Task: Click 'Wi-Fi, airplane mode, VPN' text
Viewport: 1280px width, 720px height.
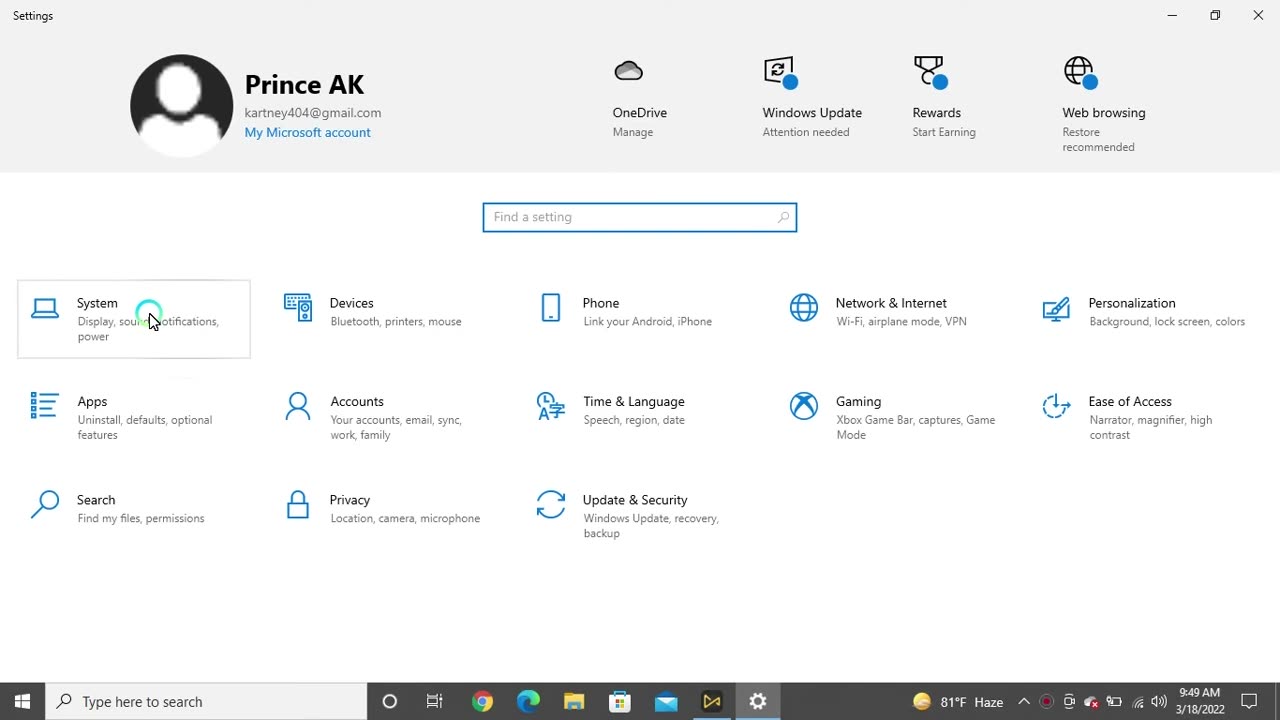Action: pyautogui.click(x=901, y=322)
